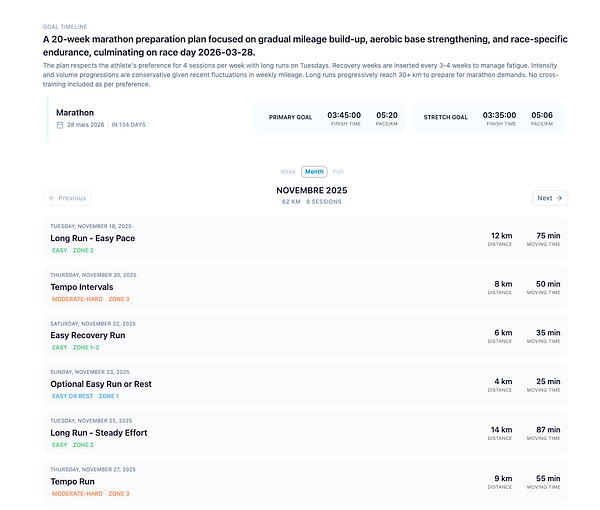This screenshot has height=510, width=600.
Task: Click the 87 min moving time
Action: tap(548, 430)
